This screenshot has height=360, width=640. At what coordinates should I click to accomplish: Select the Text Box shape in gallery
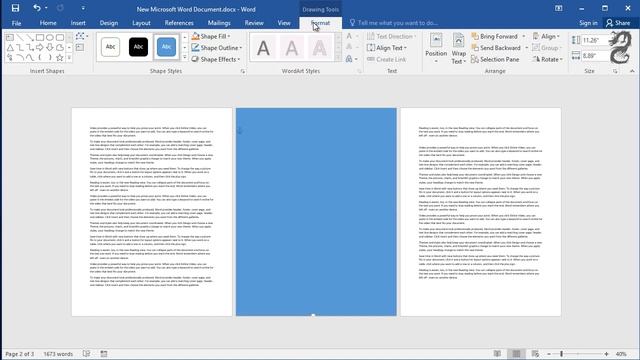point(10,38)
